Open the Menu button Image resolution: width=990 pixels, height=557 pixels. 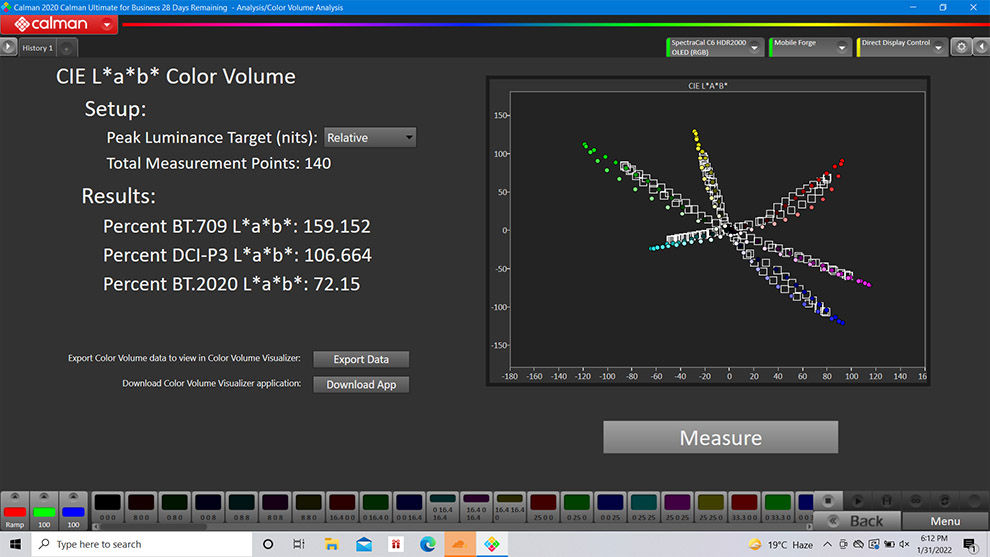point(945,521)
